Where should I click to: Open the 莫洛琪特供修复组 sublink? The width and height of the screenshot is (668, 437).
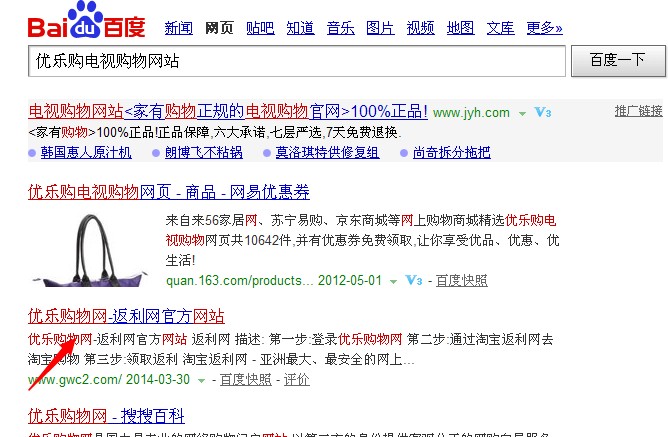[327, 152]
